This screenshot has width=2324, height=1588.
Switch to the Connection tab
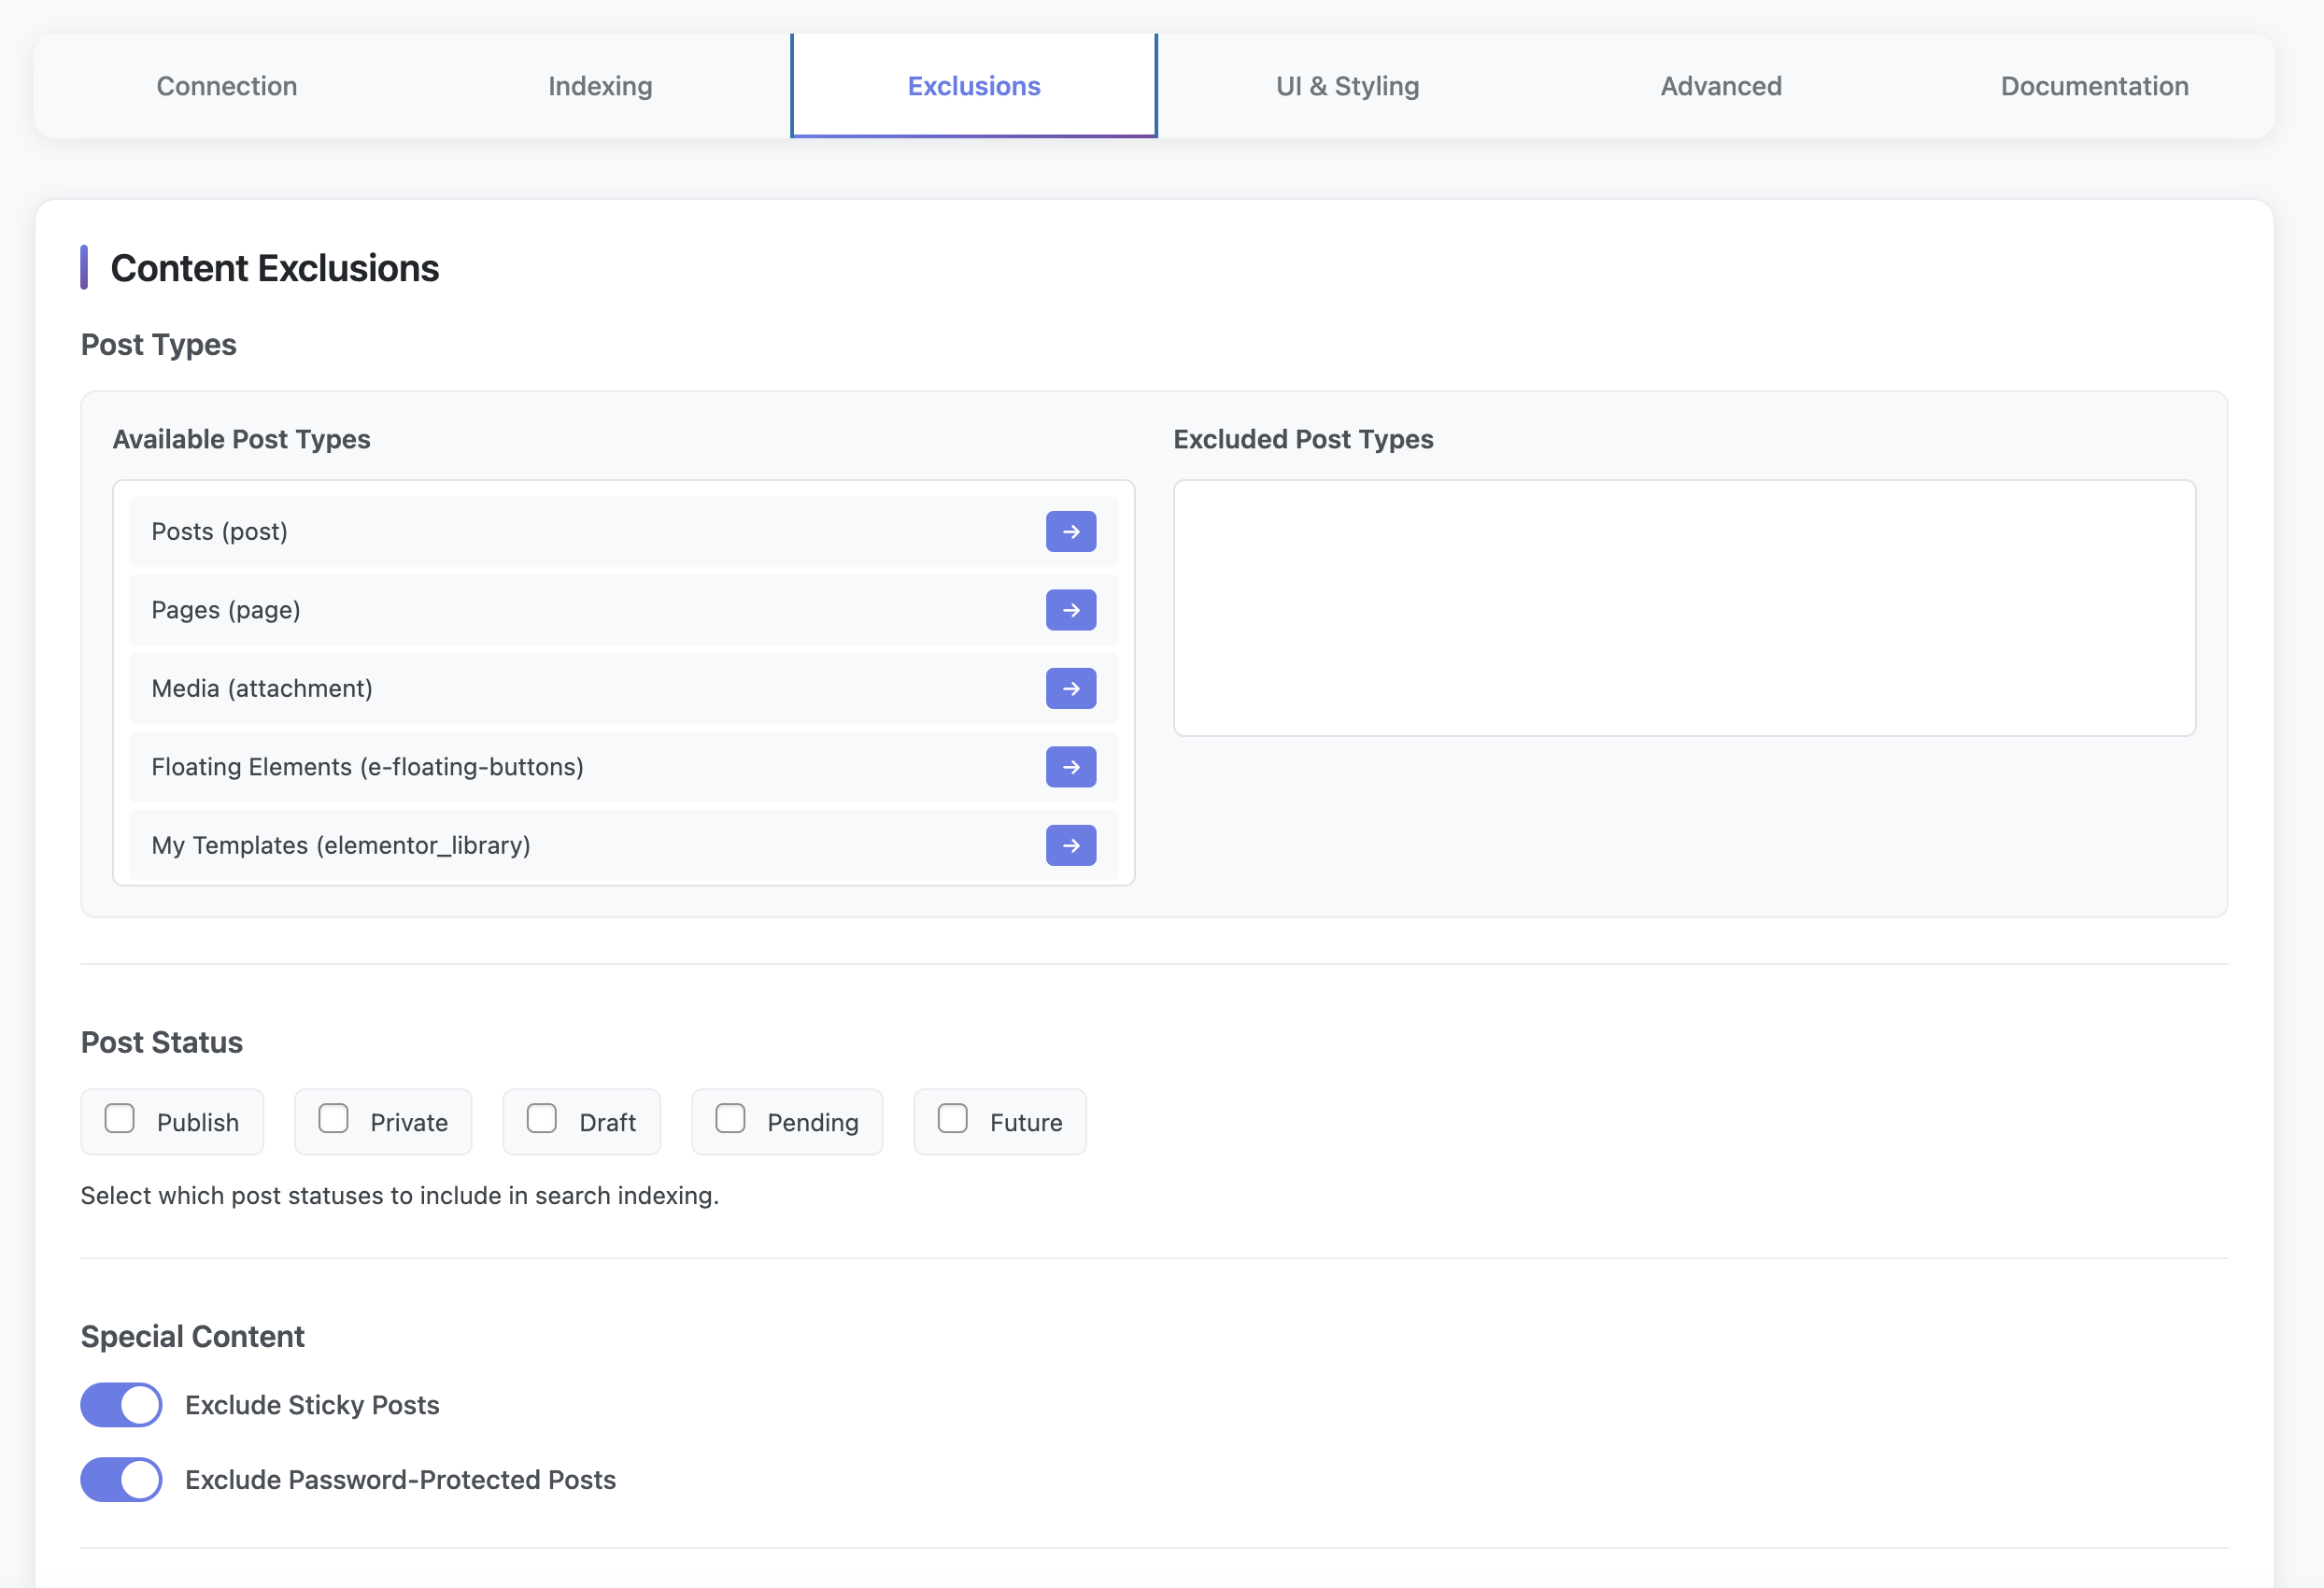tap(226, 86)
